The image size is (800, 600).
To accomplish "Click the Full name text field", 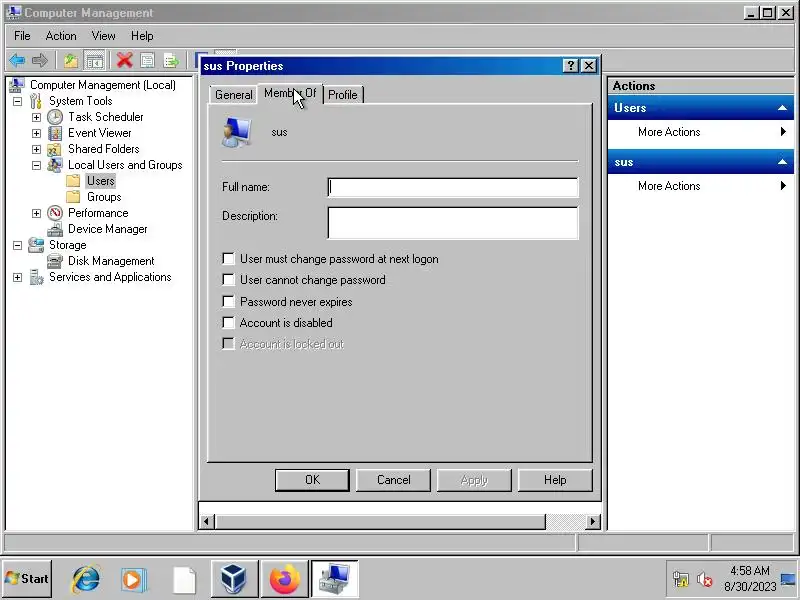I will click(x=453, y=187).
